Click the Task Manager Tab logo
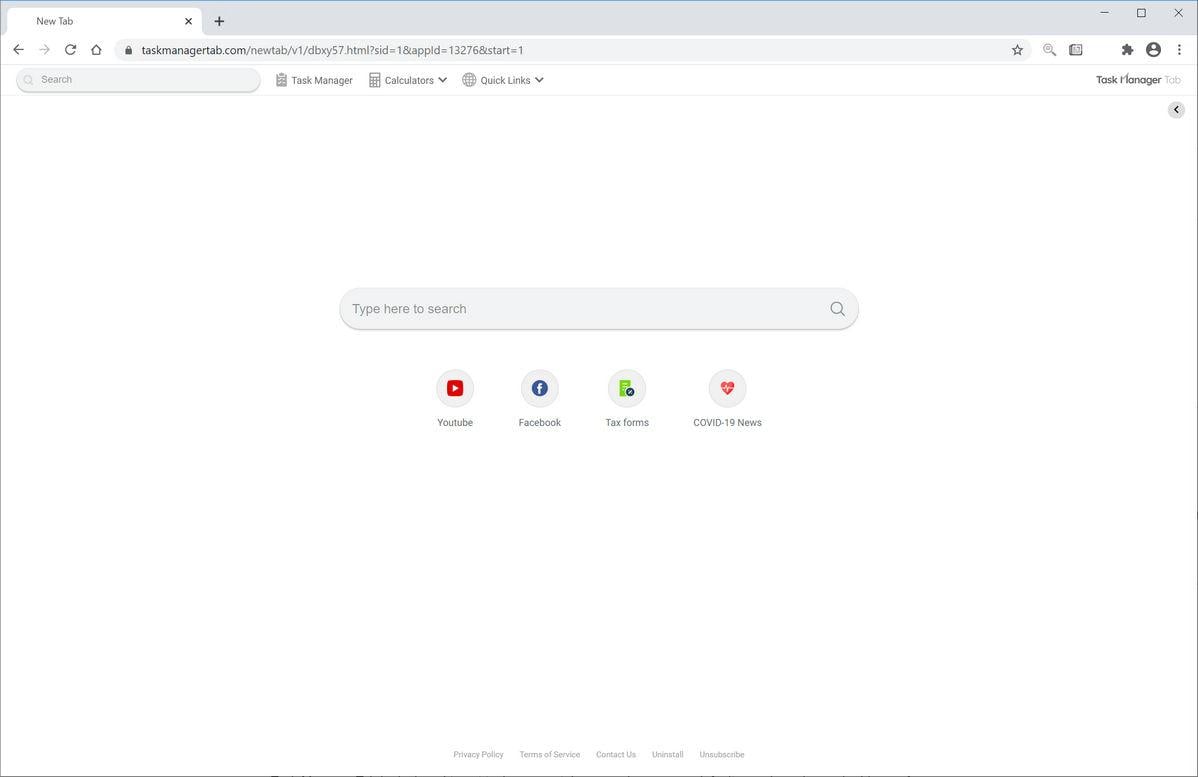Screen dimensions: 1198x777 coord(1138,79)
